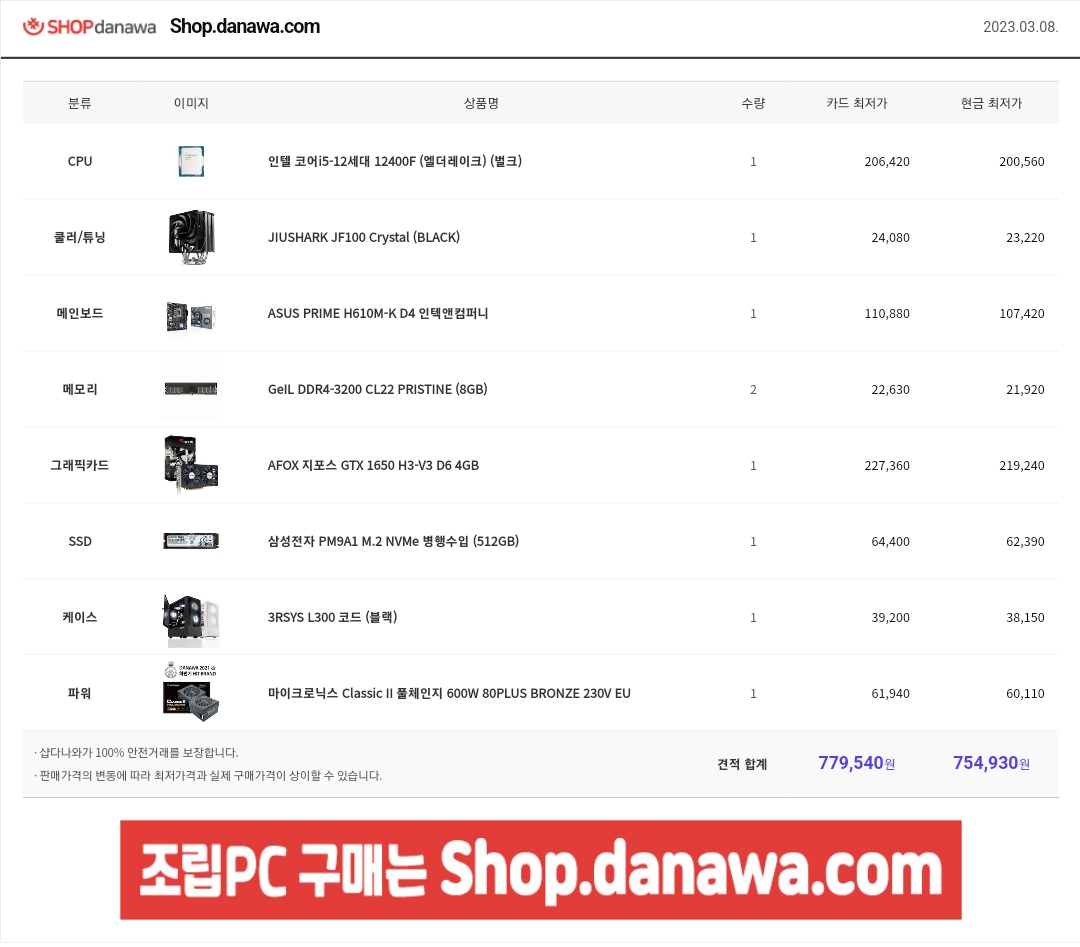Click the JIUSHARK JF100 cooler image
The height and width of the screenshot is (947, 1080).
tap(191, 237)
